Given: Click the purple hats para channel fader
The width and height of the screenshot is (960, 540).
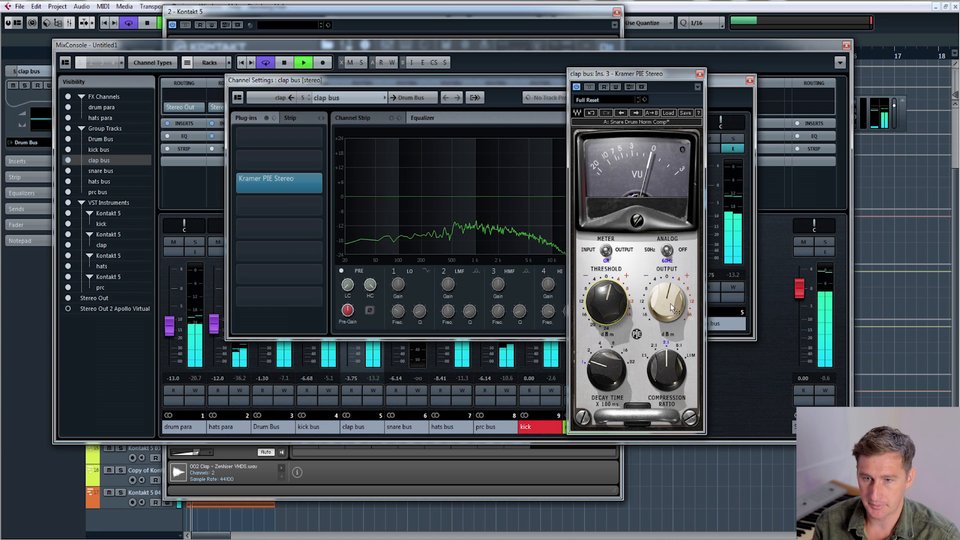Looking at the screenshot, I should pos(214,323).
